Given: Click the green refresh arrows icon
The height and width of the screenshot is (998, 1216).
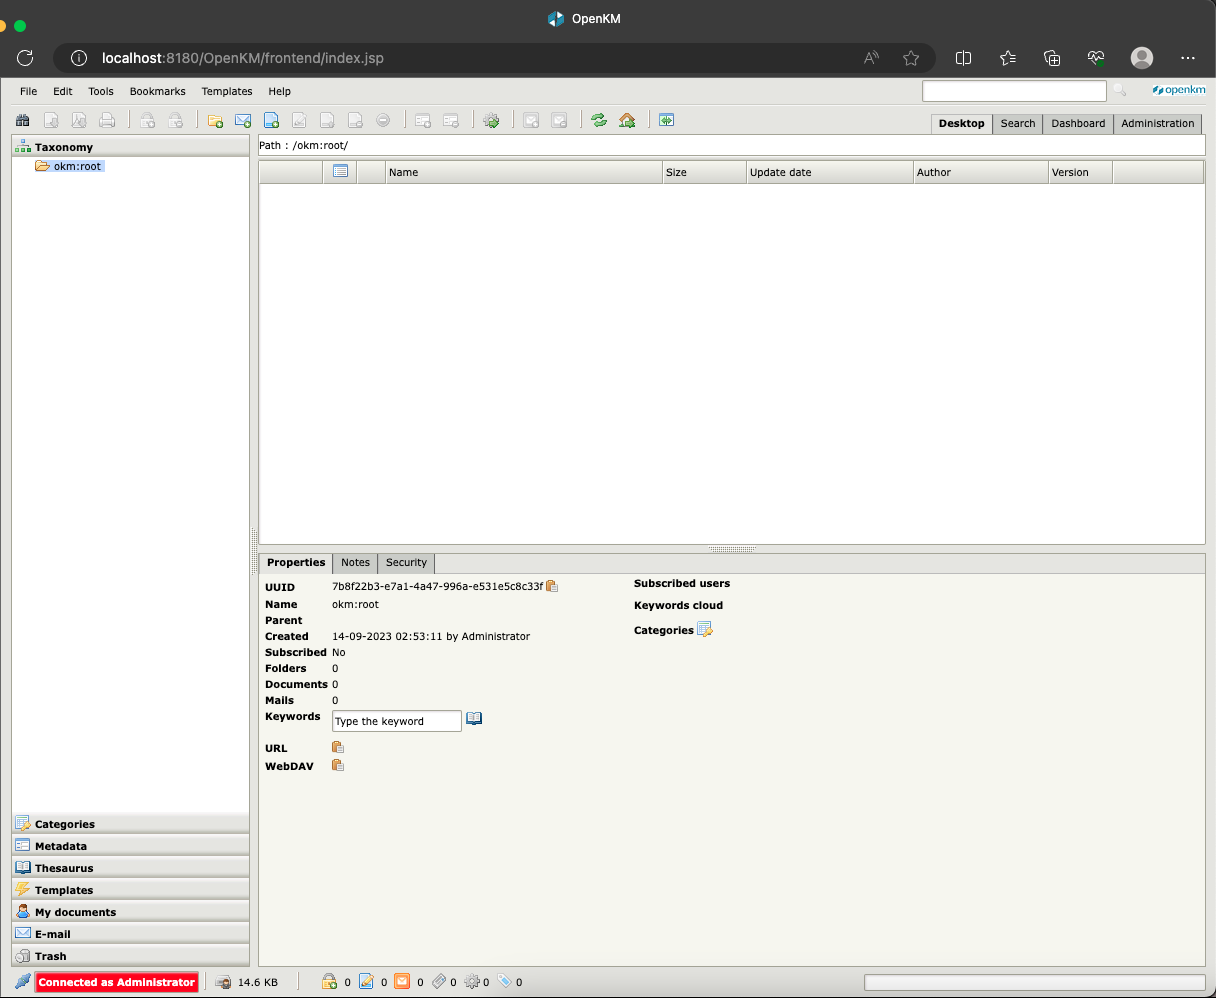Looking at the screenshot, I should pyautogui.click(x=599, y=121).
